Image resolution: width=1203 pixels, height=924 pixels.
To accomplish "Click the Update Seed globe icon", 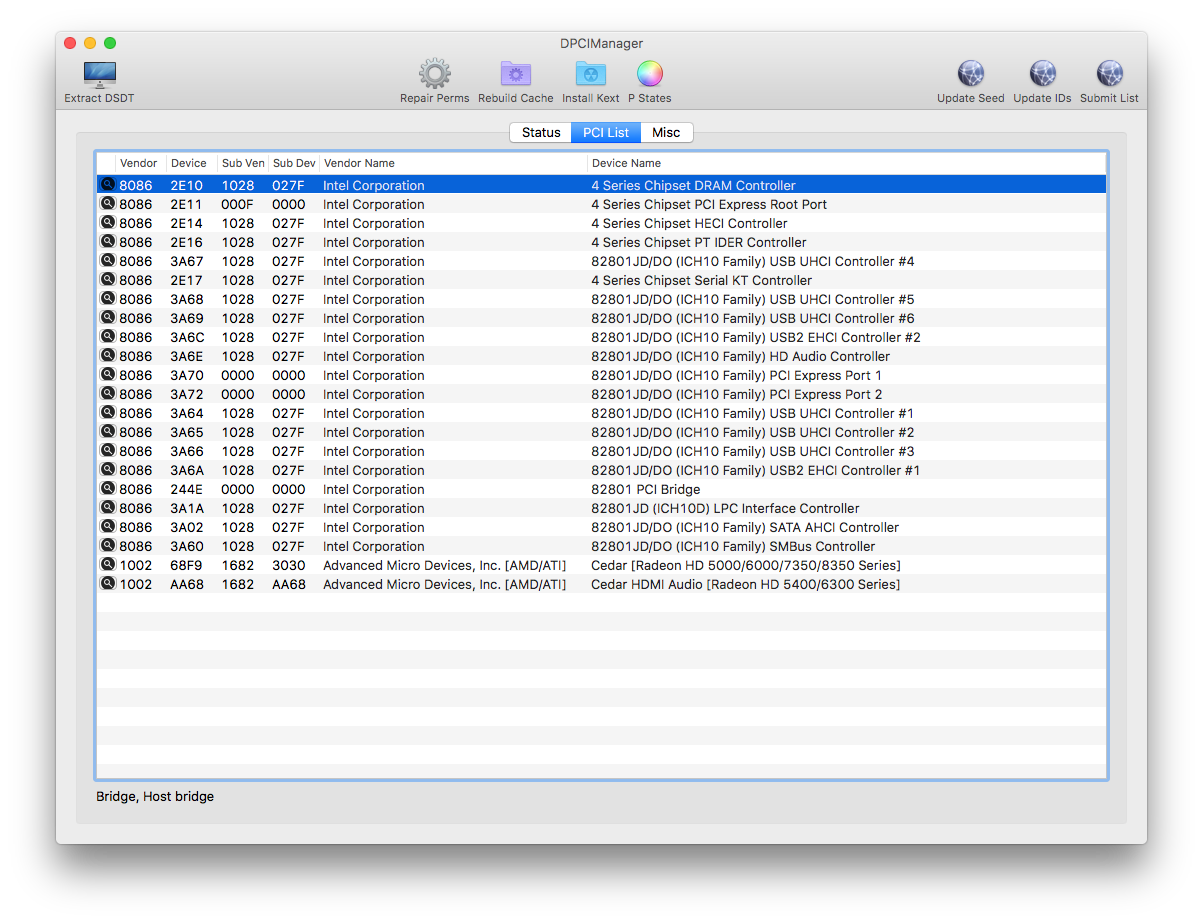I will [x=970, y=75].
